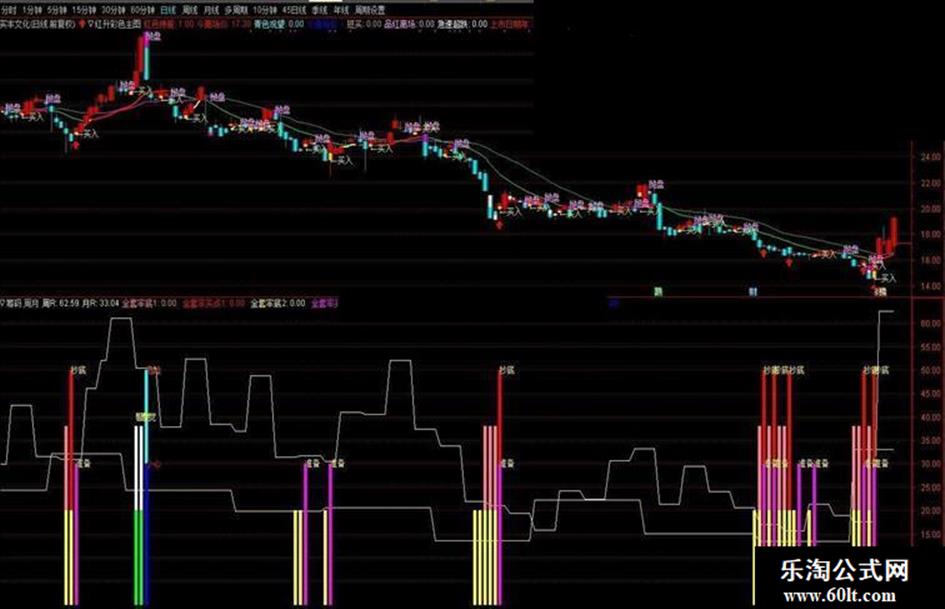Click the 55.00 indicator axis label
Viewport: 945px width, 609px height.
point(931,347)
